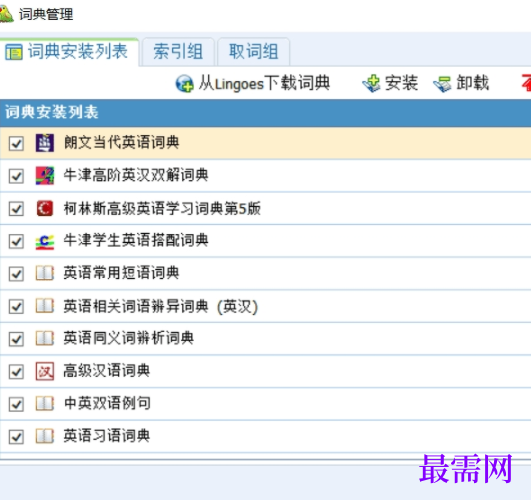This screenshot has width=531, height=500.
Task: Toggle 牛津高阶英汉双解词典 checkbox
Action: [16, 176]
